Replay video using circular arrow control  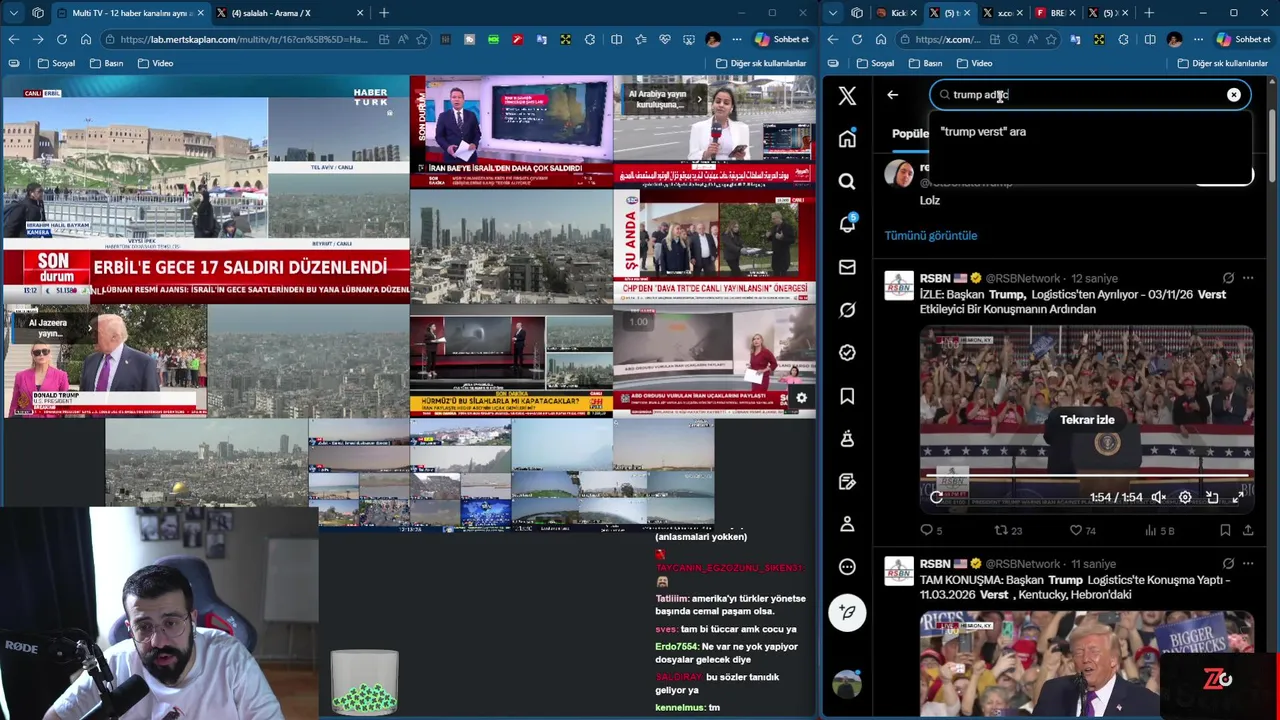point(936,497)
